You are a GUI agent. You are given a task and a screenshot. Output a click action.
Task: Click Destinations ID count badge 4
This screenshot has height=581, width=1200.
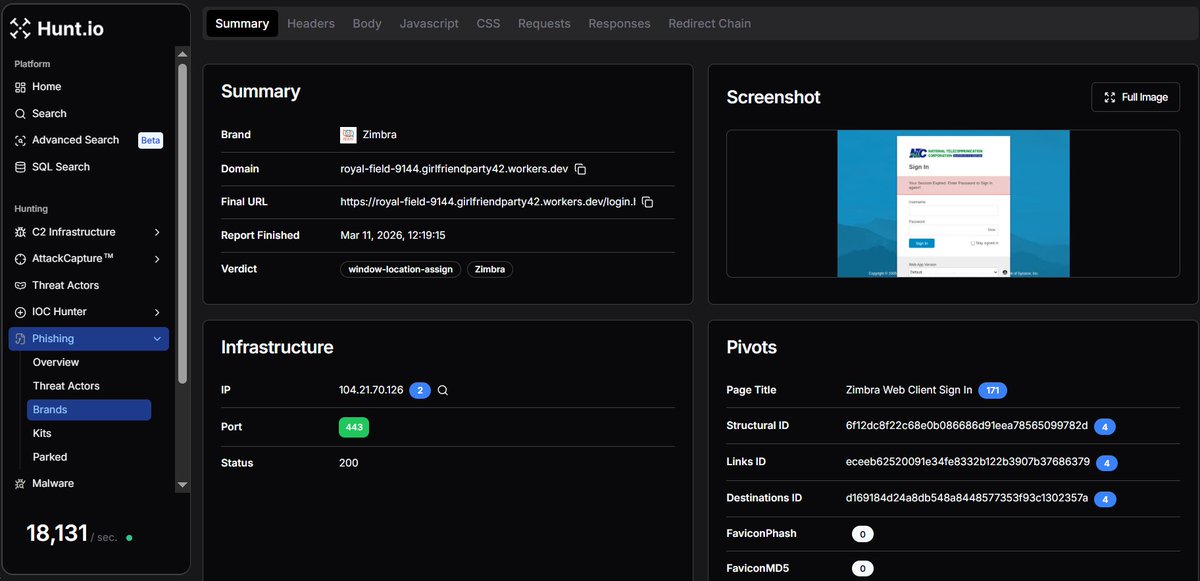[1105, 499]
